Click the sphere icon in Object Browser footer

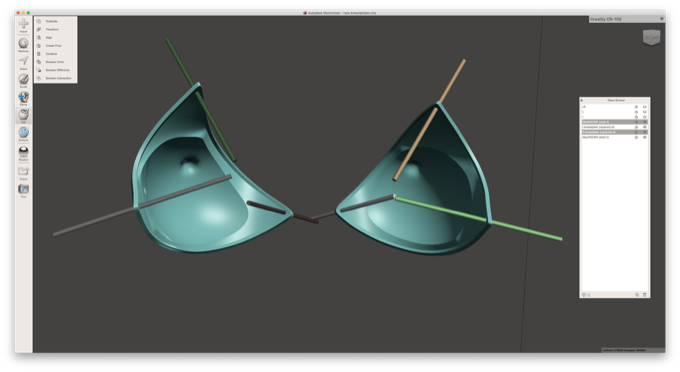(584, 294)
